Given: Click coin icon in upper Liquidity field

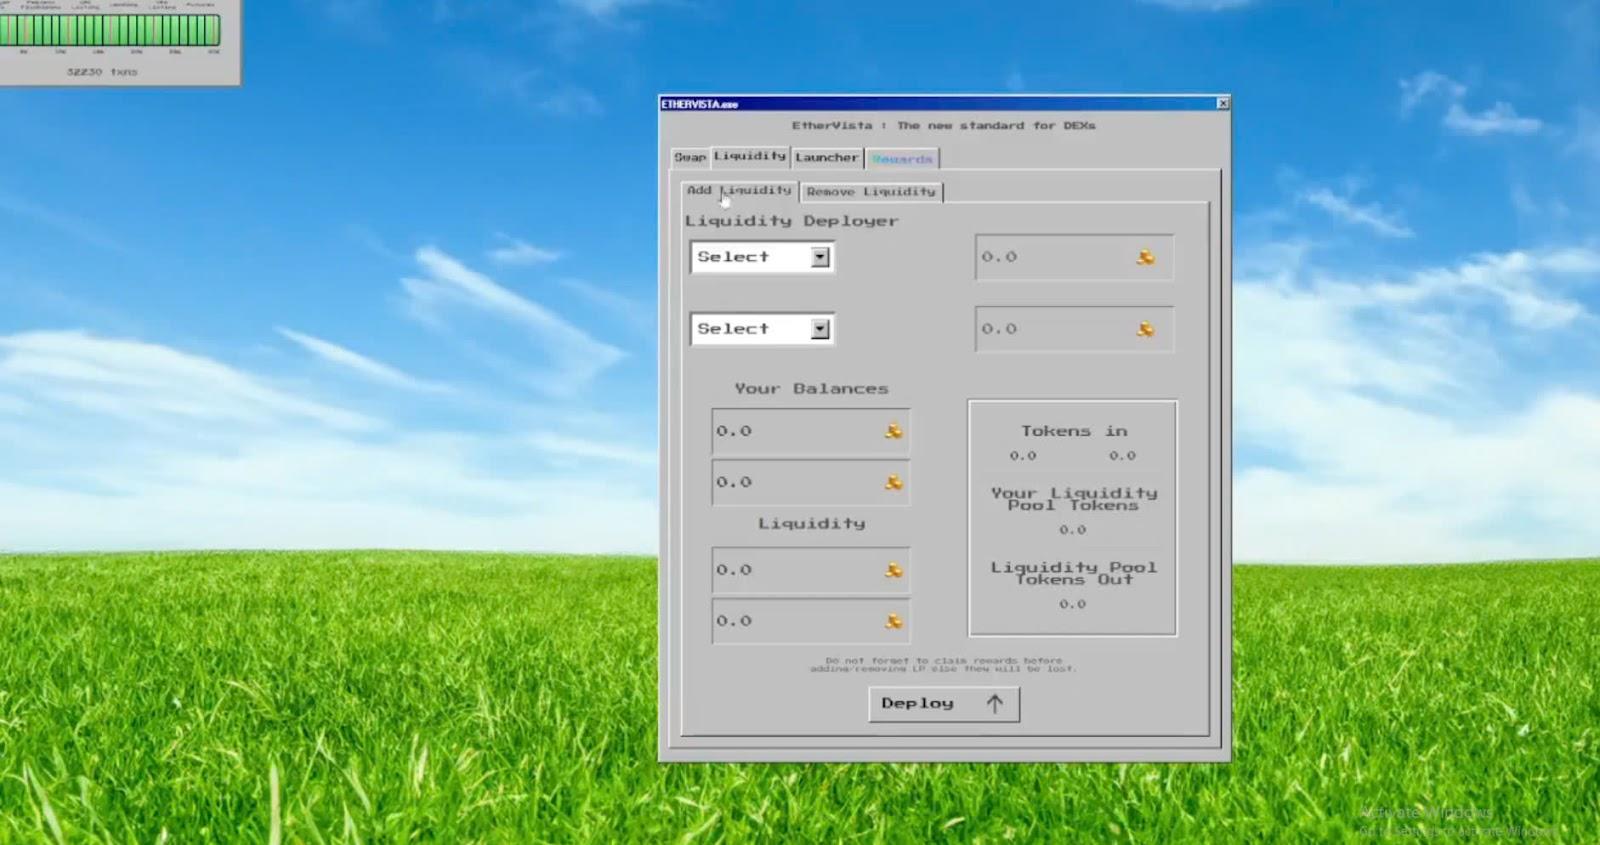Looking at the screenshot, I should click(893, 570).
